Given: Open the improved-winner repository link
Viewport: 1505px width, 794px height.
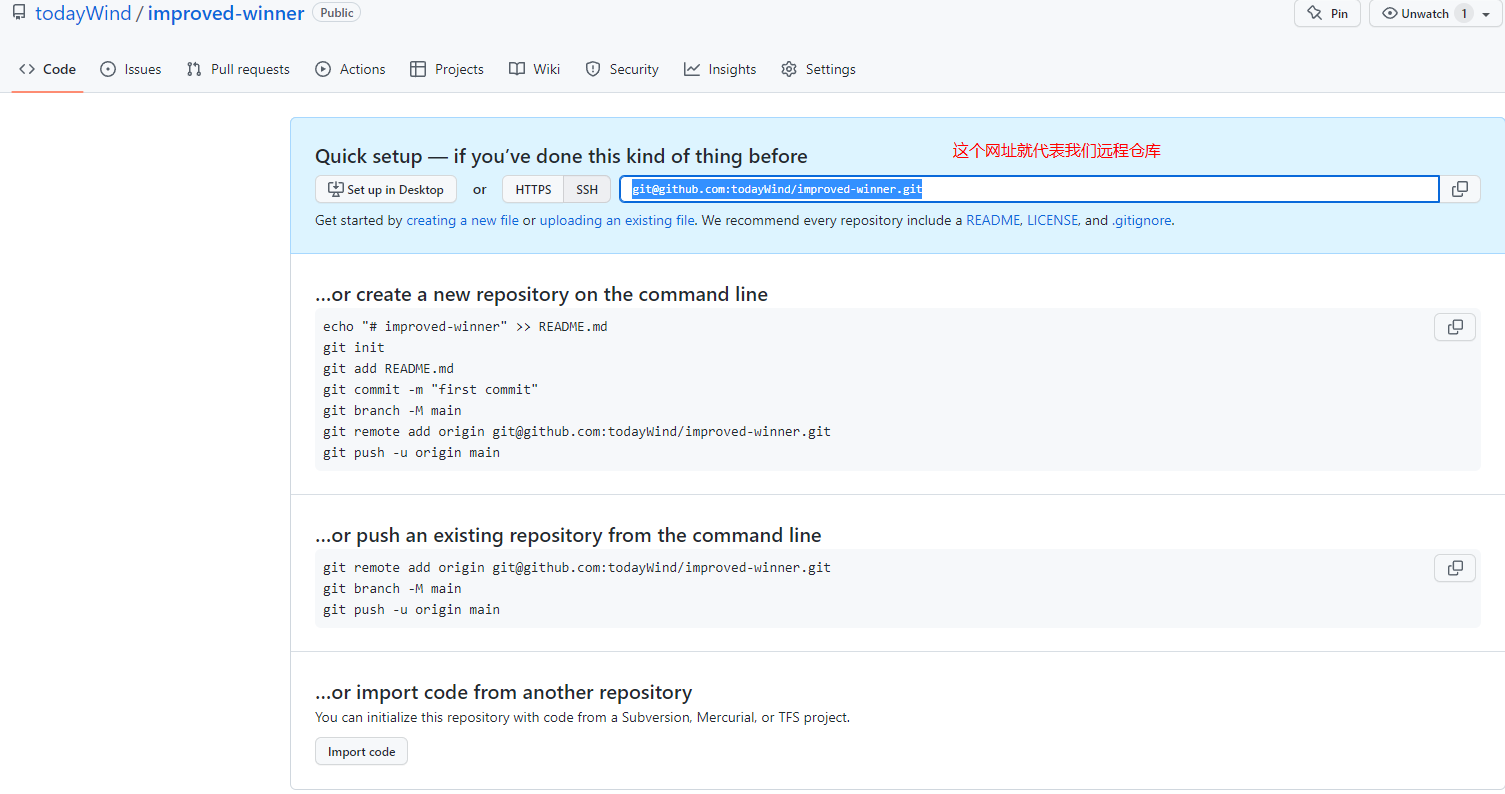Looking at the screenshot, I should pyautogui.click(x=226, y=14).
